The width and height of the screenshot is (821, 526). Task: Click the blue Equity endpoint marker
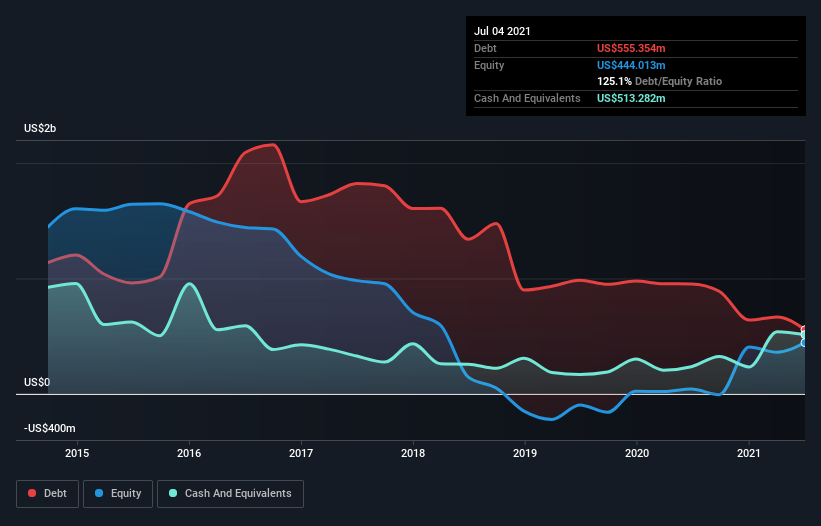coord(804,343)
